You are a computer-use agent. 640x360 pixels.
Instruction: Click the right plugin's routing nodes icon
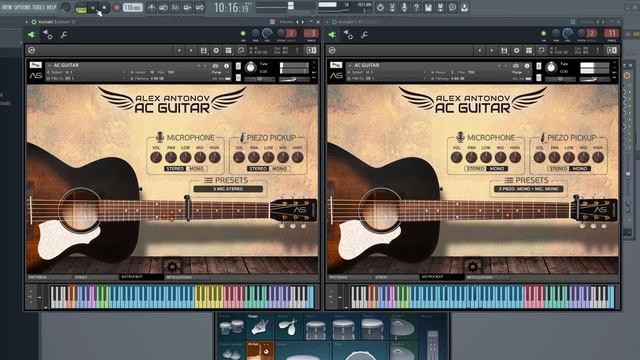coord(348,35)
